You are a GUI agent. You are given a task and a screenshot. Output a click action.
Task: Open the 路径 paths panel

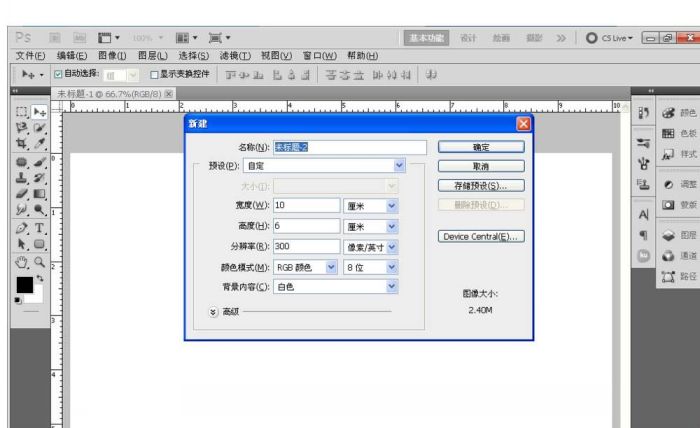pyautogui.click(x=679, y=277)
